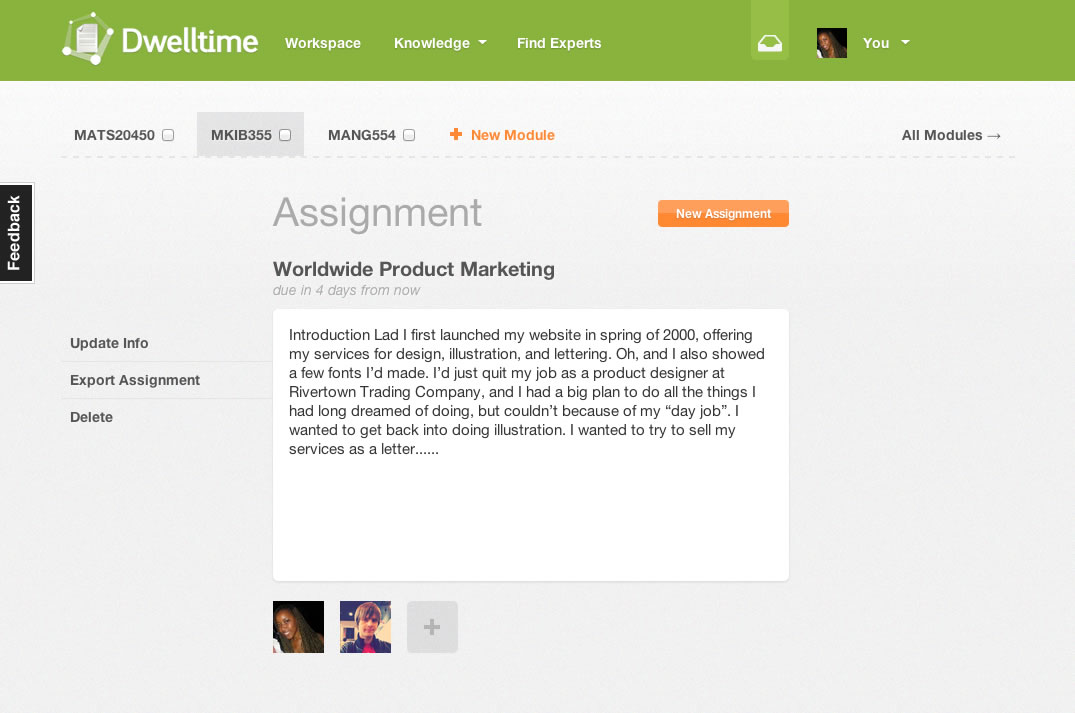Open the Find Experts section
Viewport: 1075px width, 713px height.
coord(559,43)
